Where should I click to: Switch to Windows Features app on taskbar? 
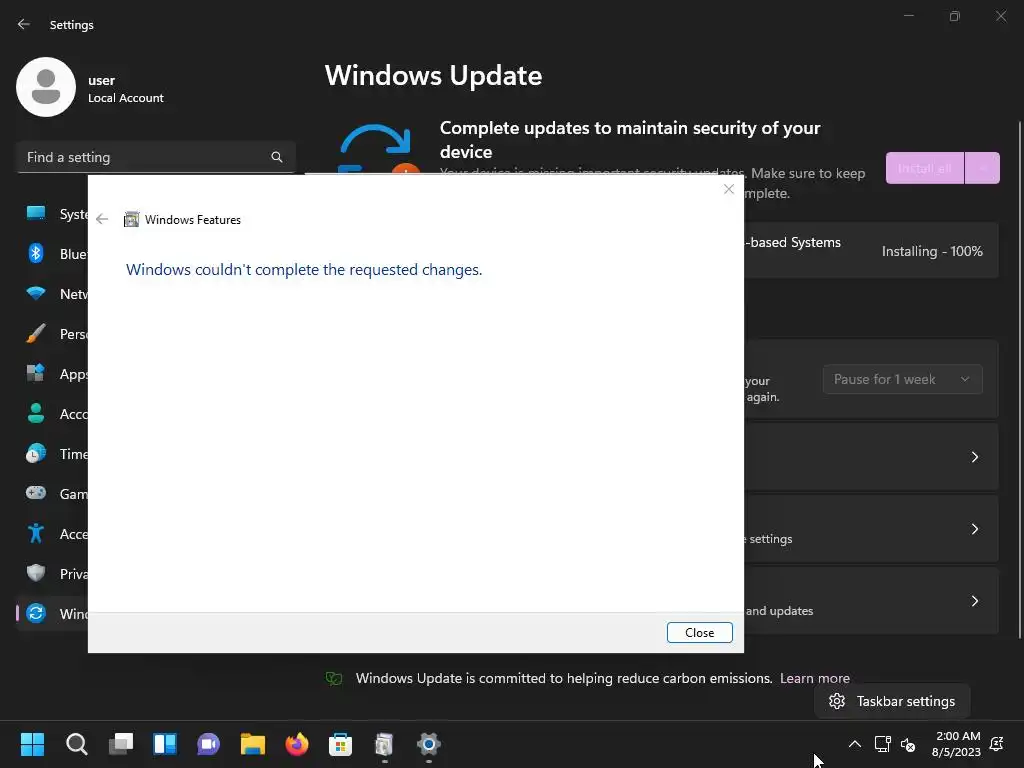coord(384,744)
